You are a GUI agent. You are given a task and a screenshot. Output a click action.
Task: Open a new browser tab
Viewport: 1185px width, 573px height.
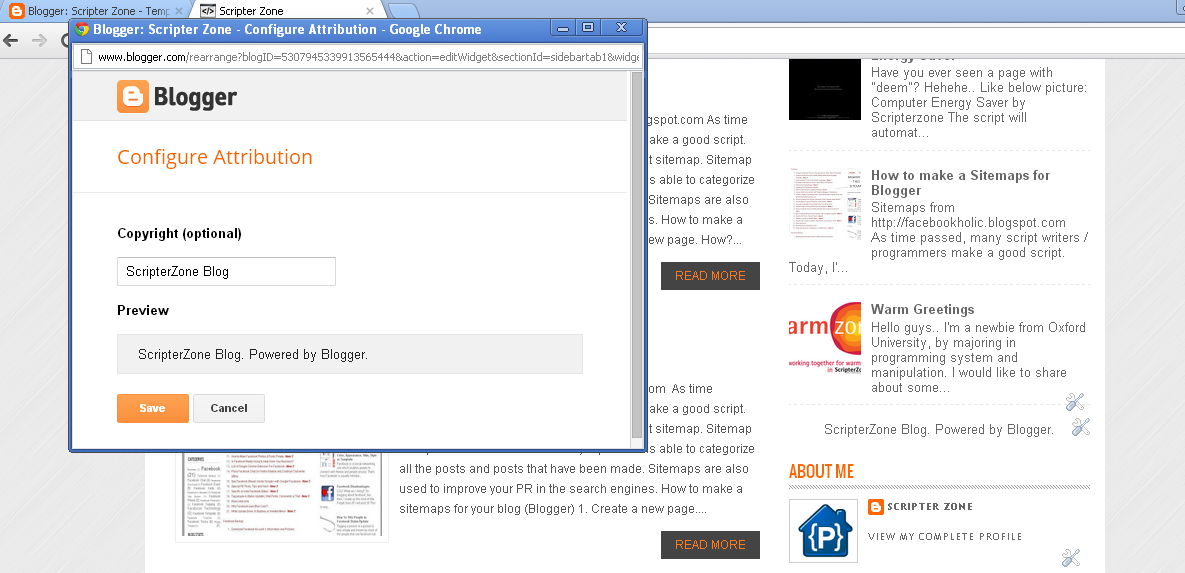(x=404, y=11)
